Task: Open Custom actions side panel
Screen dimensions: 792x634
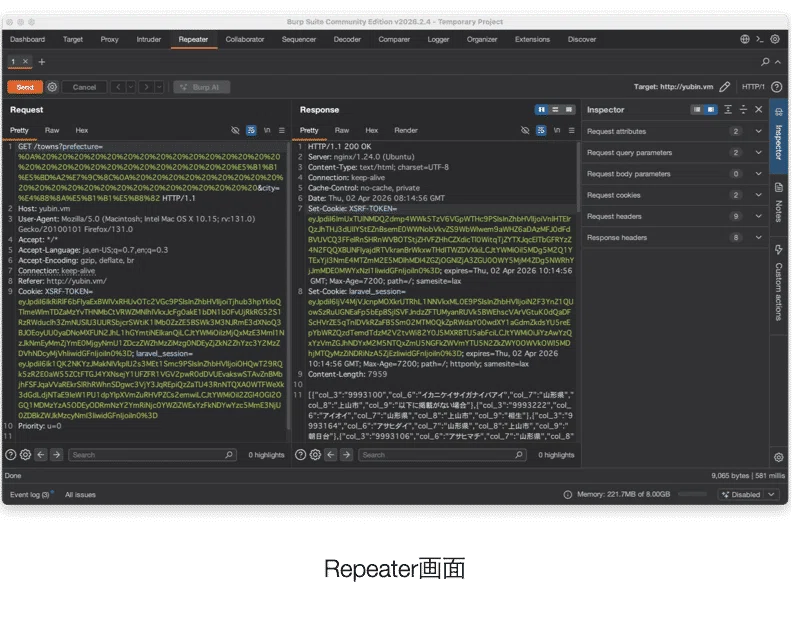Action: [778, 283]
